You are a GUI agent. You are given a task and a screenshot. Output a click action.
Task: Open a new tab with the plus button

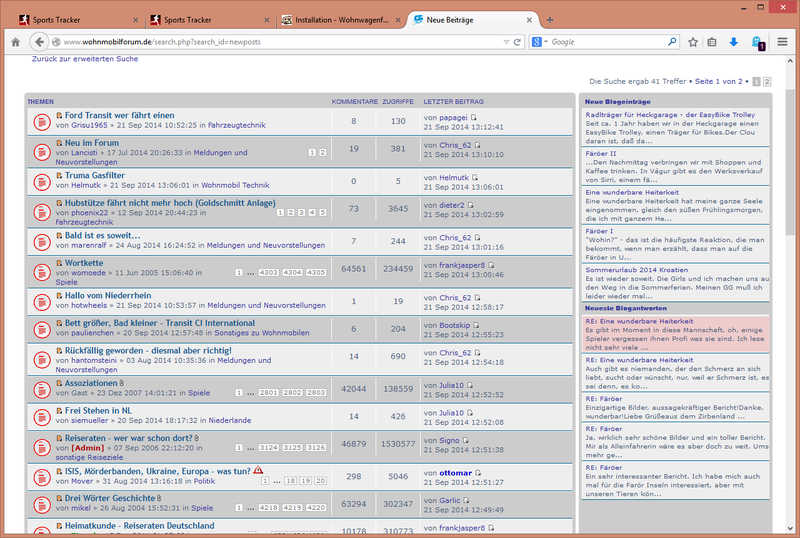click(x=549, y=20)
